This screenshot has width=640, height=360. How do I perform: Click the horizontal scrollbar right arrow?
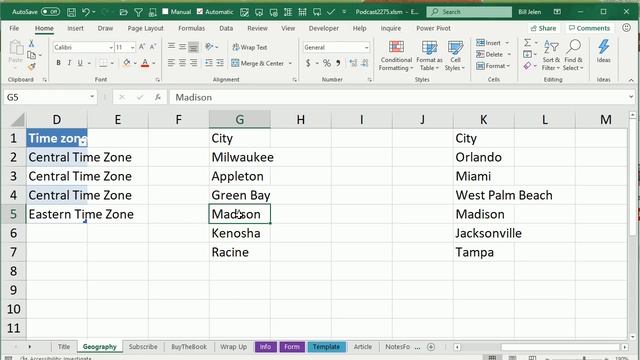pos(624,347)
